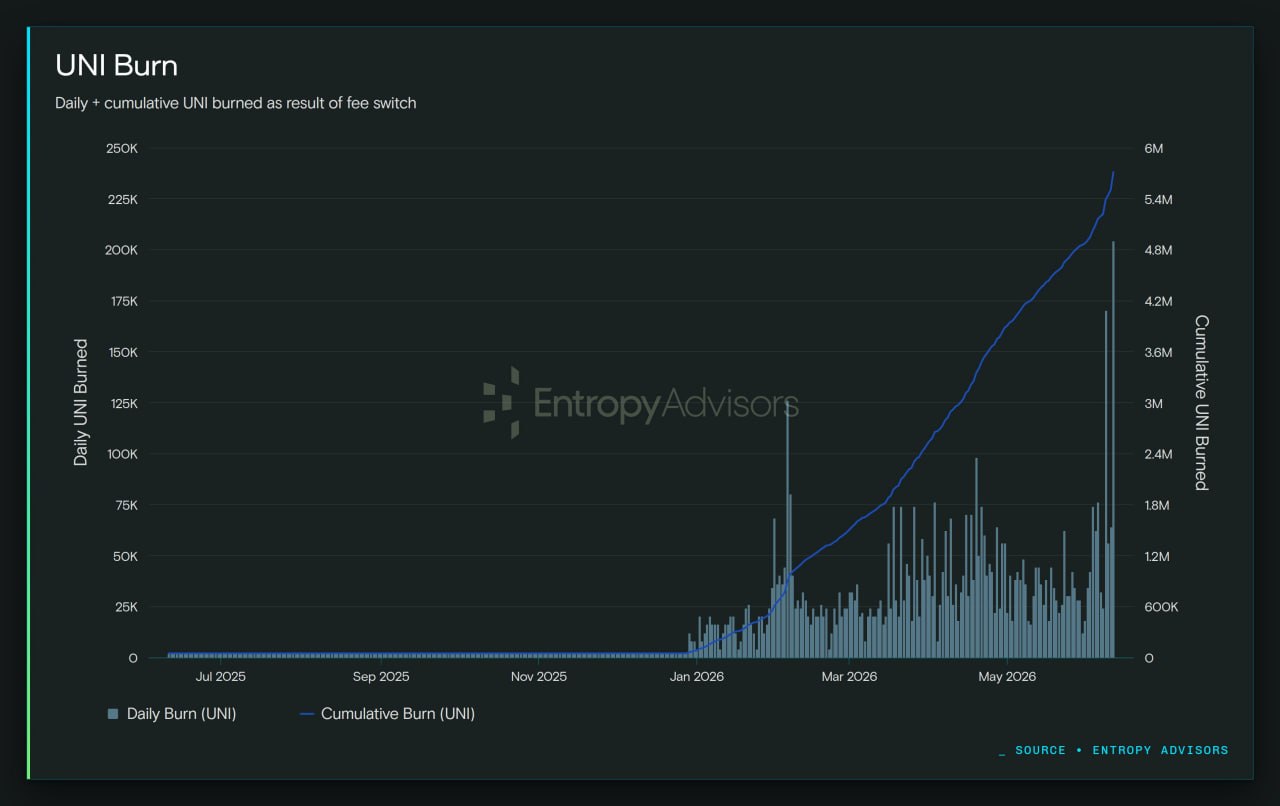Click the Jan 2026 x-axis label
This screenshot has height=806, width=1280.
coord(696,677)
